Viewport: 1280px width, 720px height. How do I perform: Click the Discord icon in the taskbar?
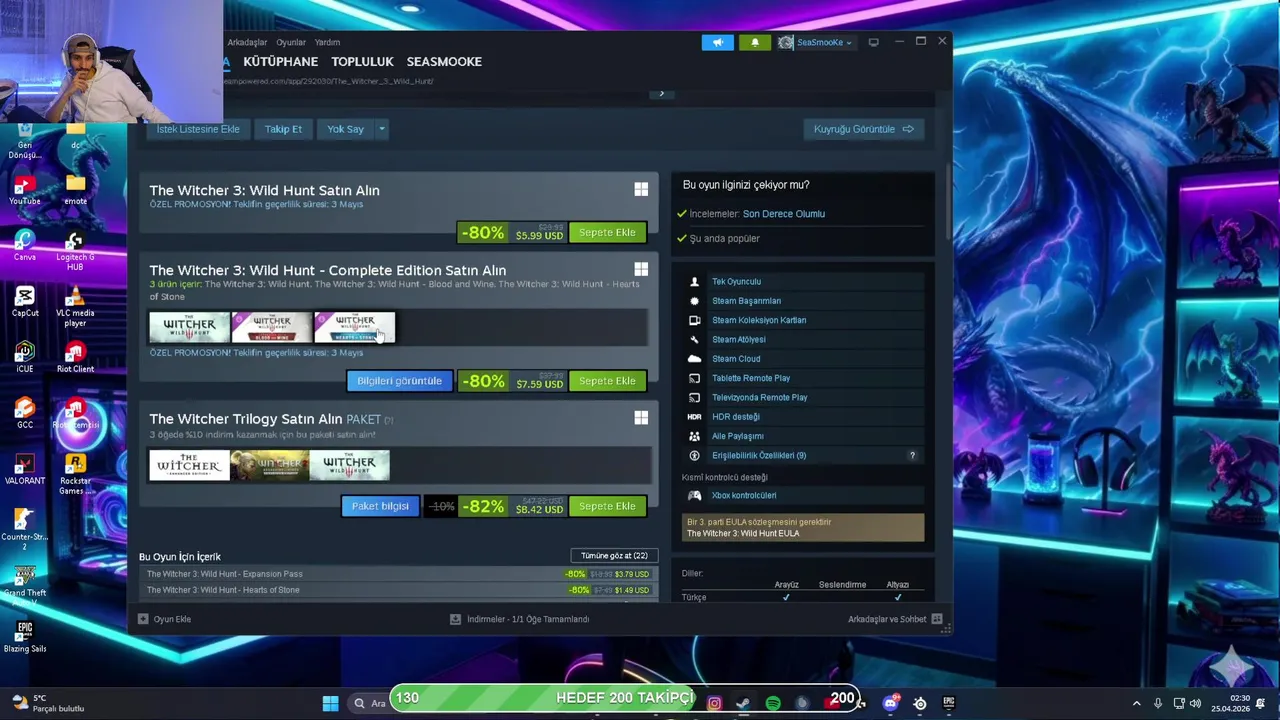pyautogui.click(x=890, y=703)
